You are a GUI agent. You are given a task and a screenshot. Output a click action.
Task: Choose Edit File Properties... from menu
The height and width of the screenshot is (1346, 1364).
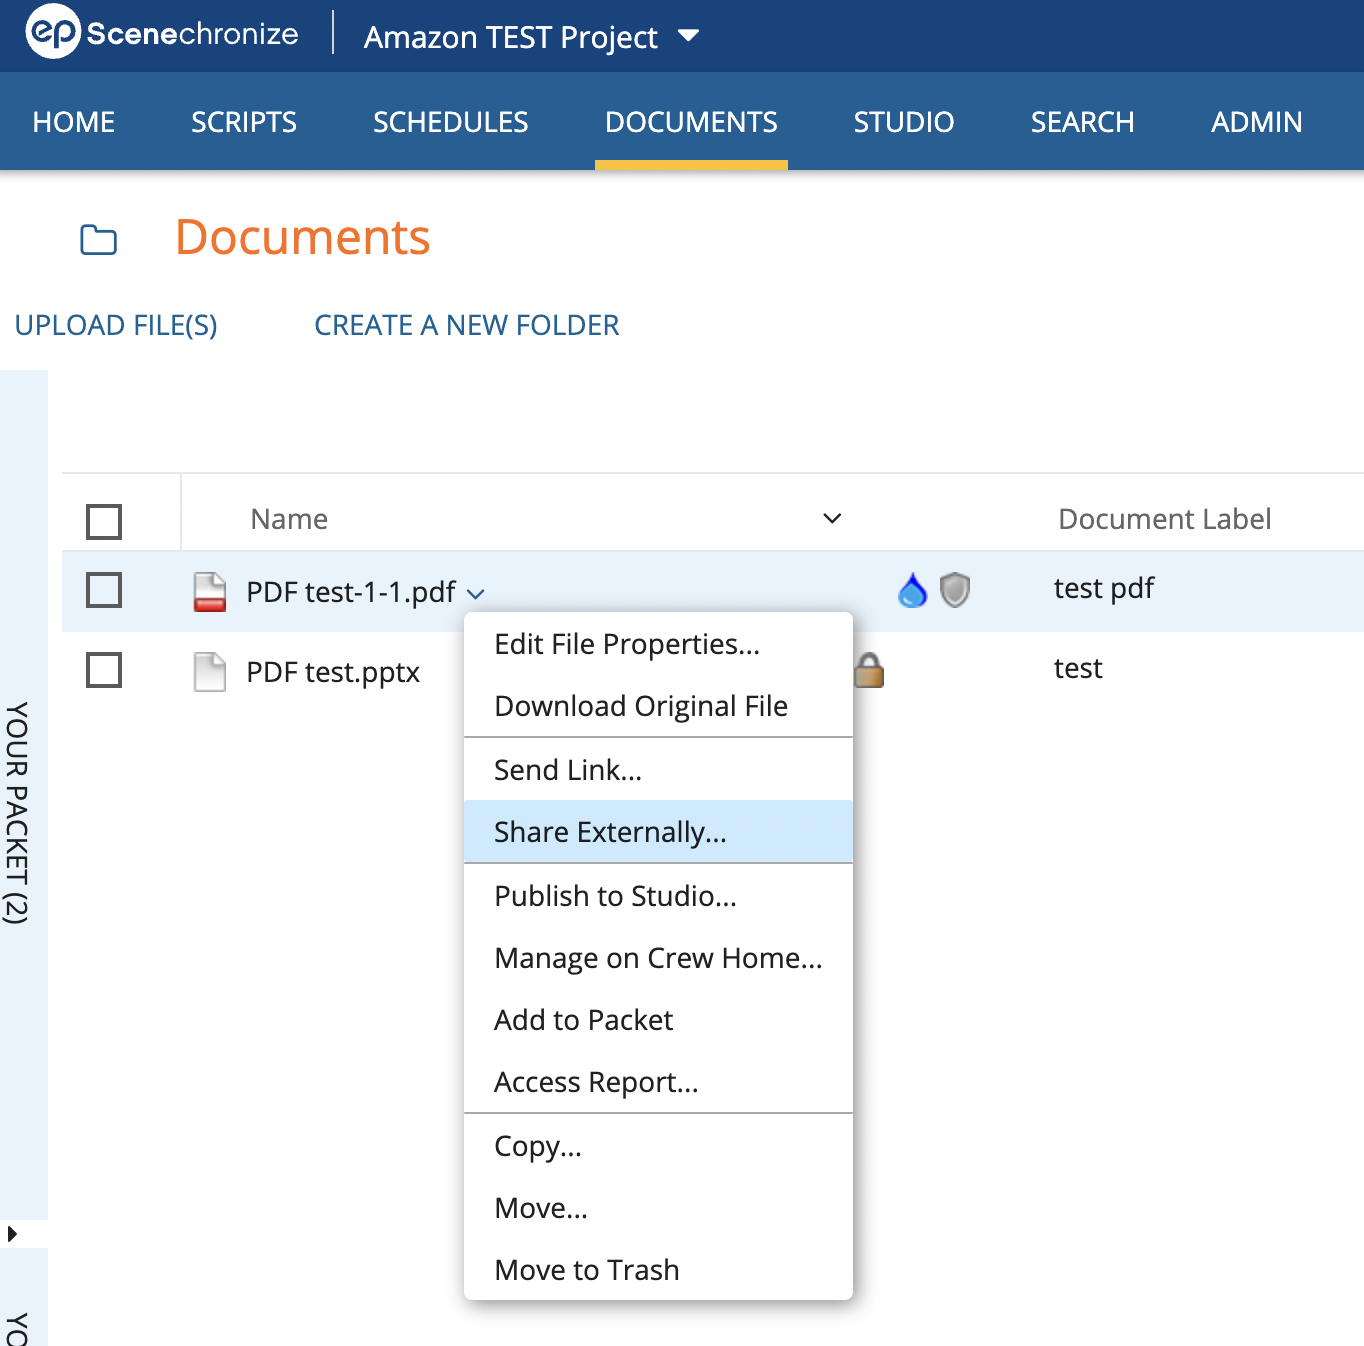pyautogui.click(x=658, y=644)
